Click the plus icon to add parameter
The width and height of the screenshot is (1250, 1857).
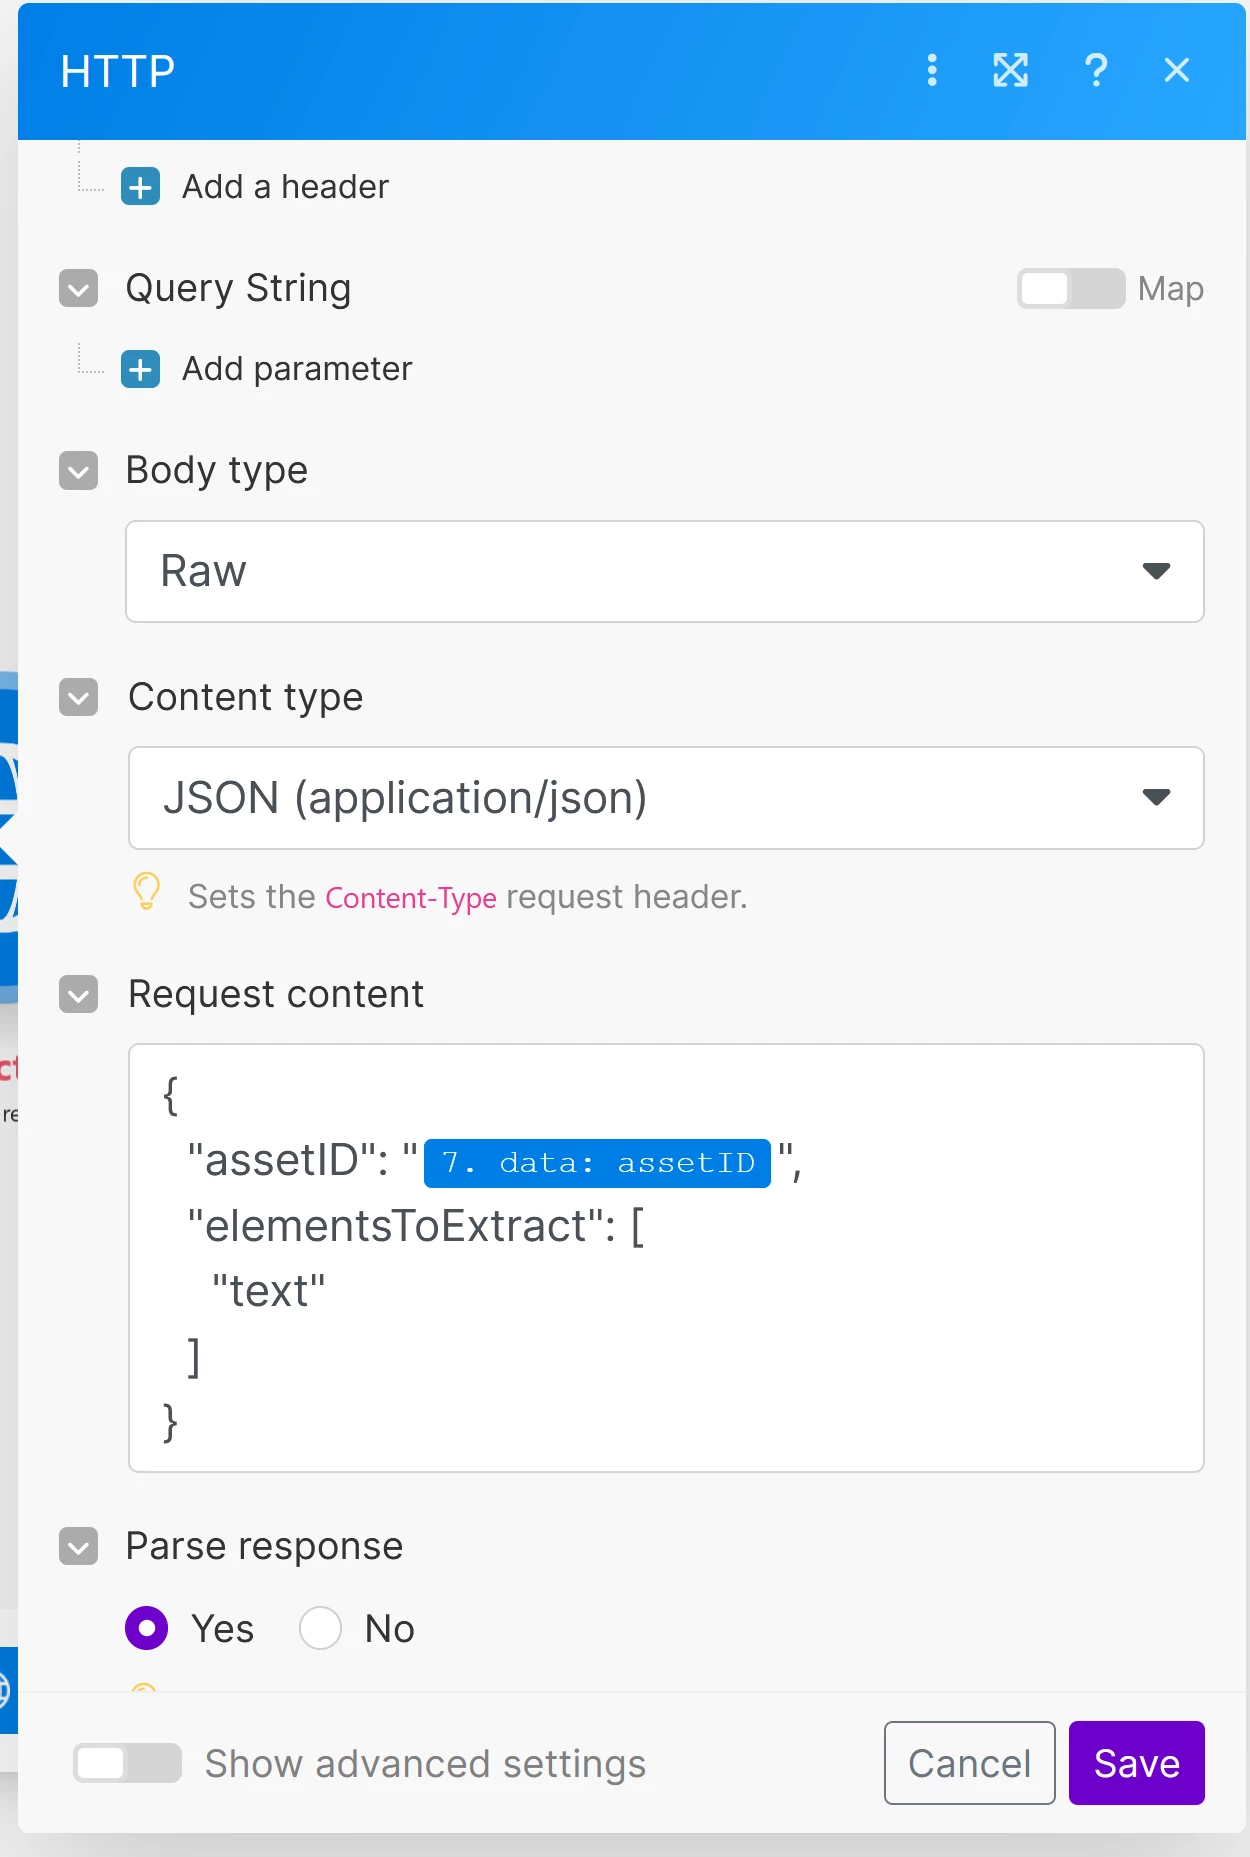click(141, 369)
